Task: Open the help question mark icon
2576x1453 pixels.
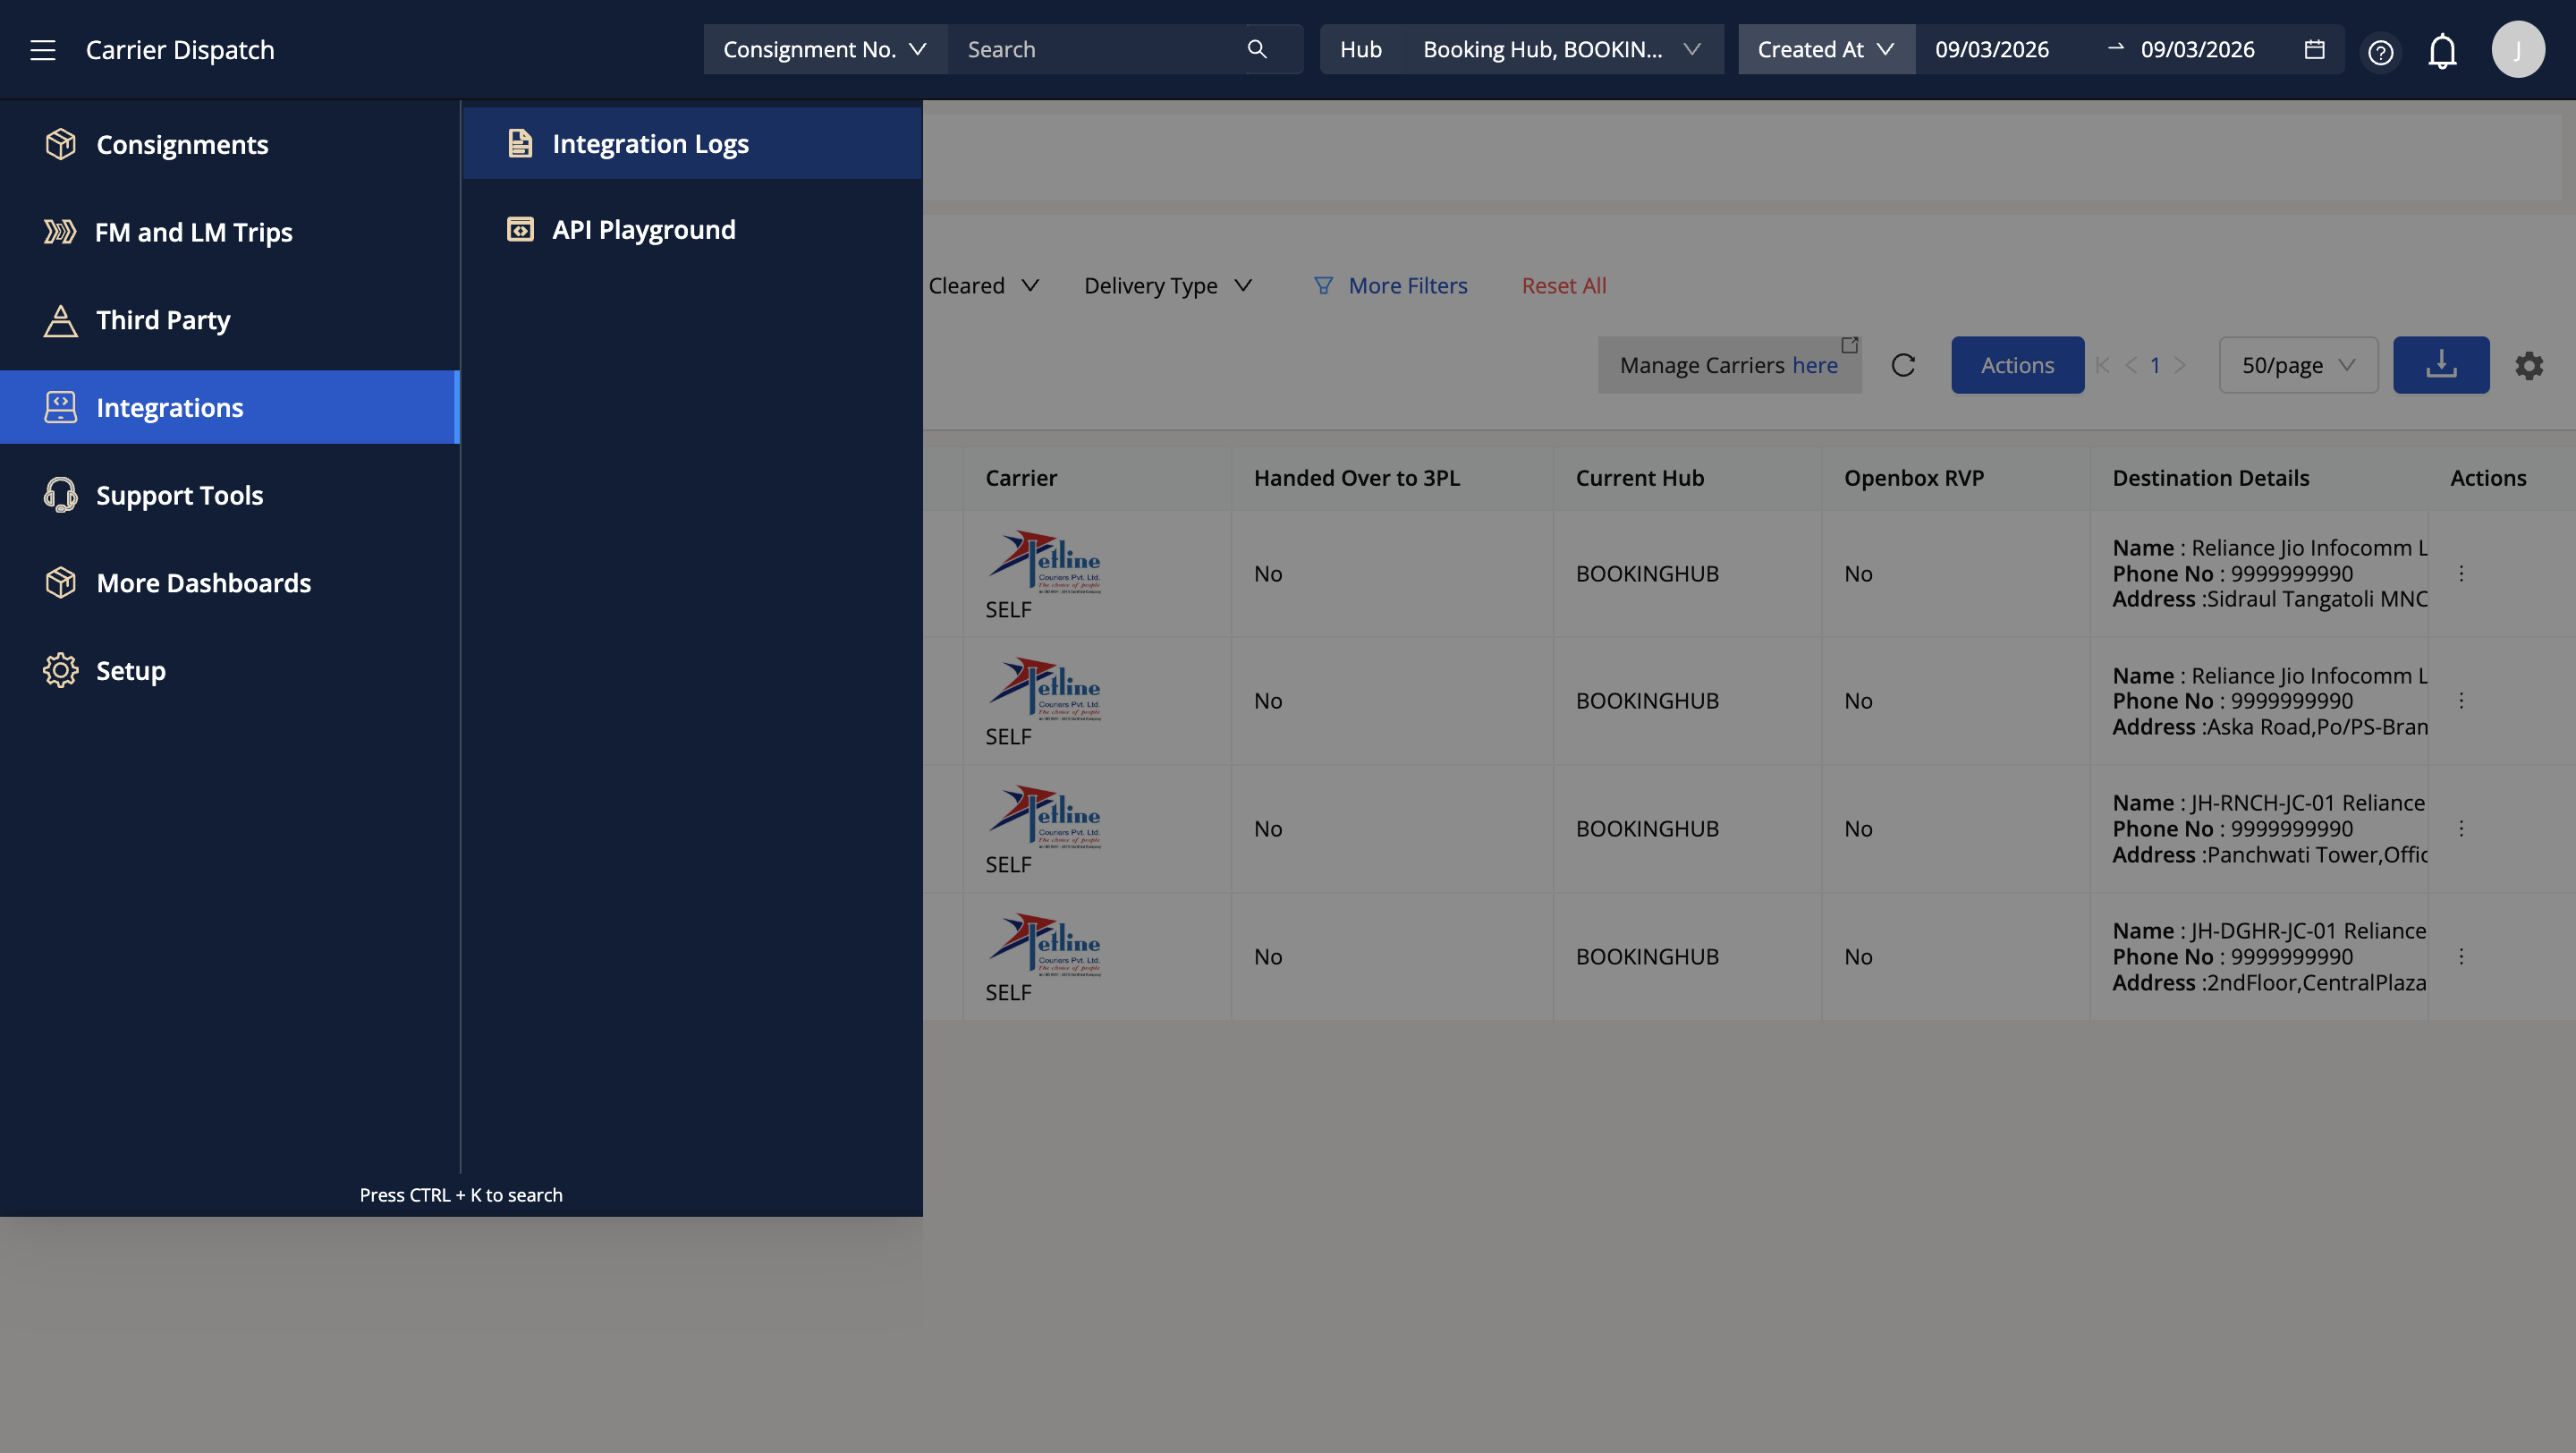Action: (2380, 51)
